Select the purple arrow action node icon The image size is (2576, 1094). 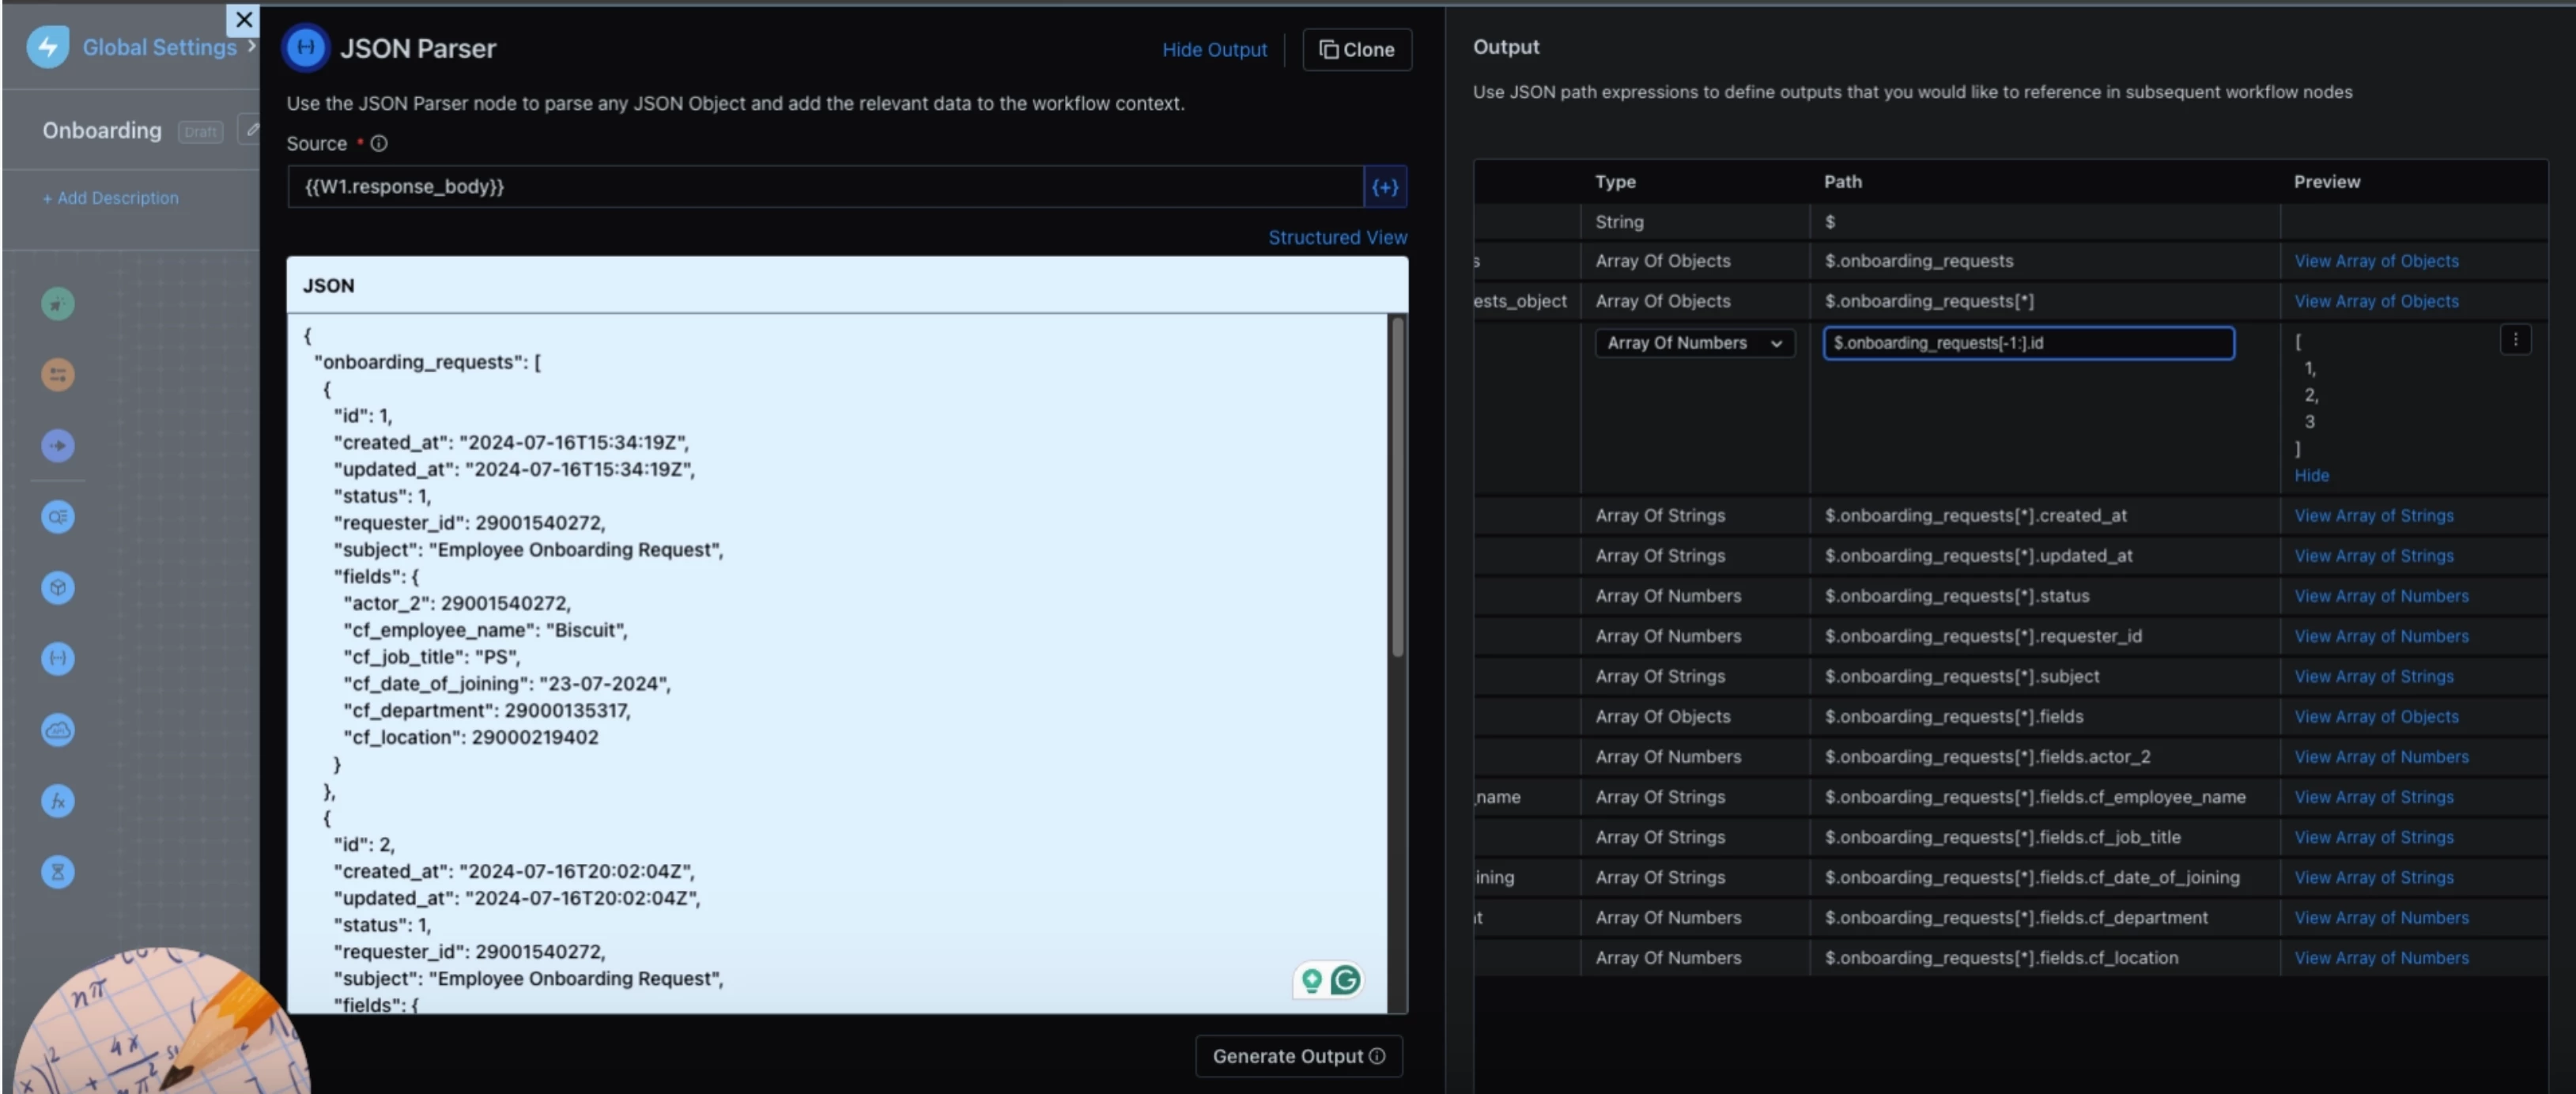click(x=58, y=446)
